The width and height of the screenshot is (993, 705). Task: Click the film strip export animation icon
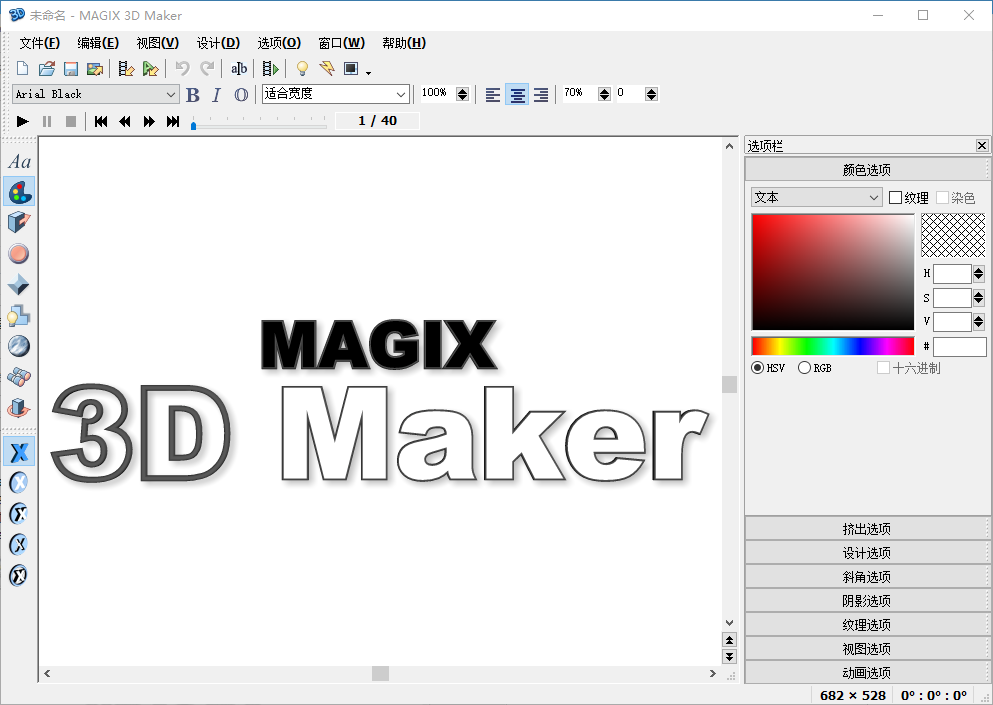pyautogui.click(x=126, y=68)
